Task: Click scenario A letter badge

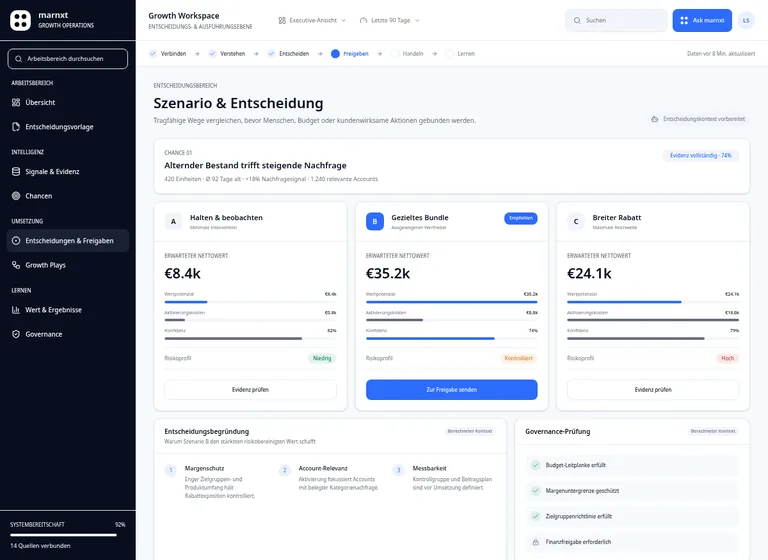Action: click(x=173, y=221)
